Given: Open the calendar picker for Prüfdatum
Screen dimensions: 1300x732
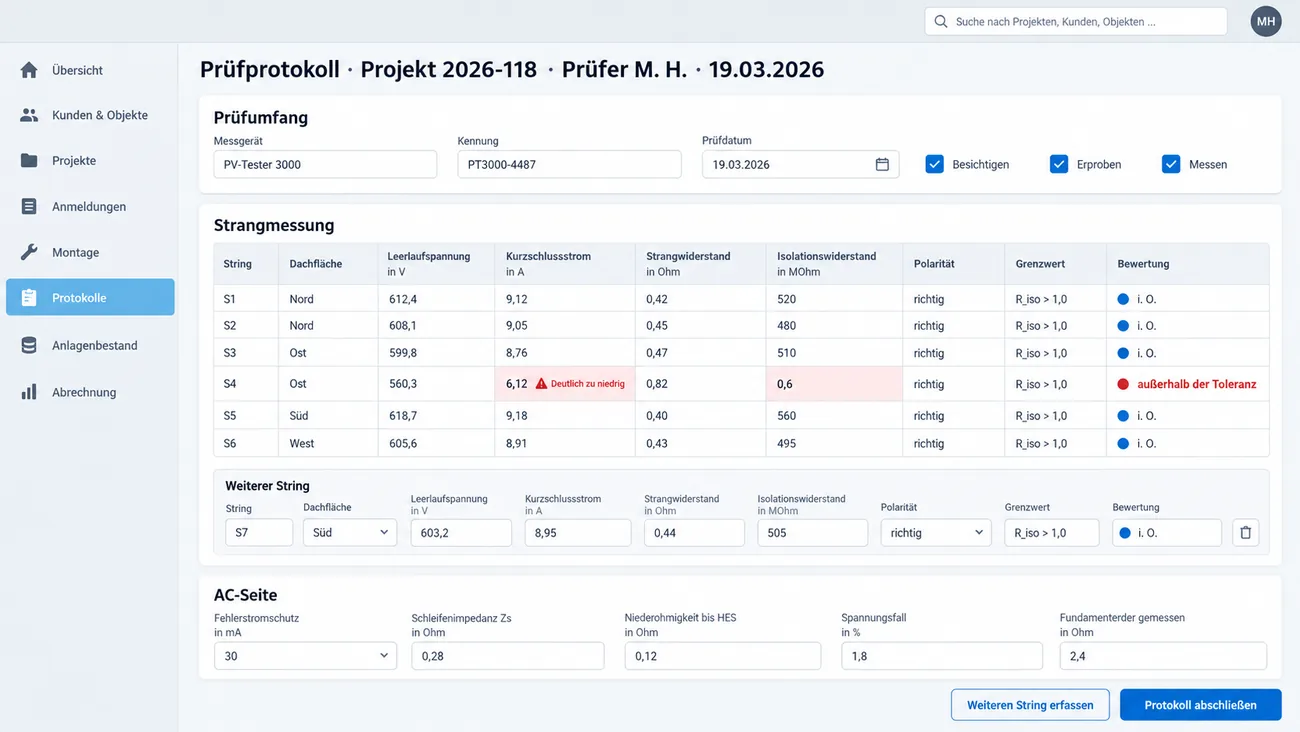Looking at the screenshot, I should coord(882,164).
